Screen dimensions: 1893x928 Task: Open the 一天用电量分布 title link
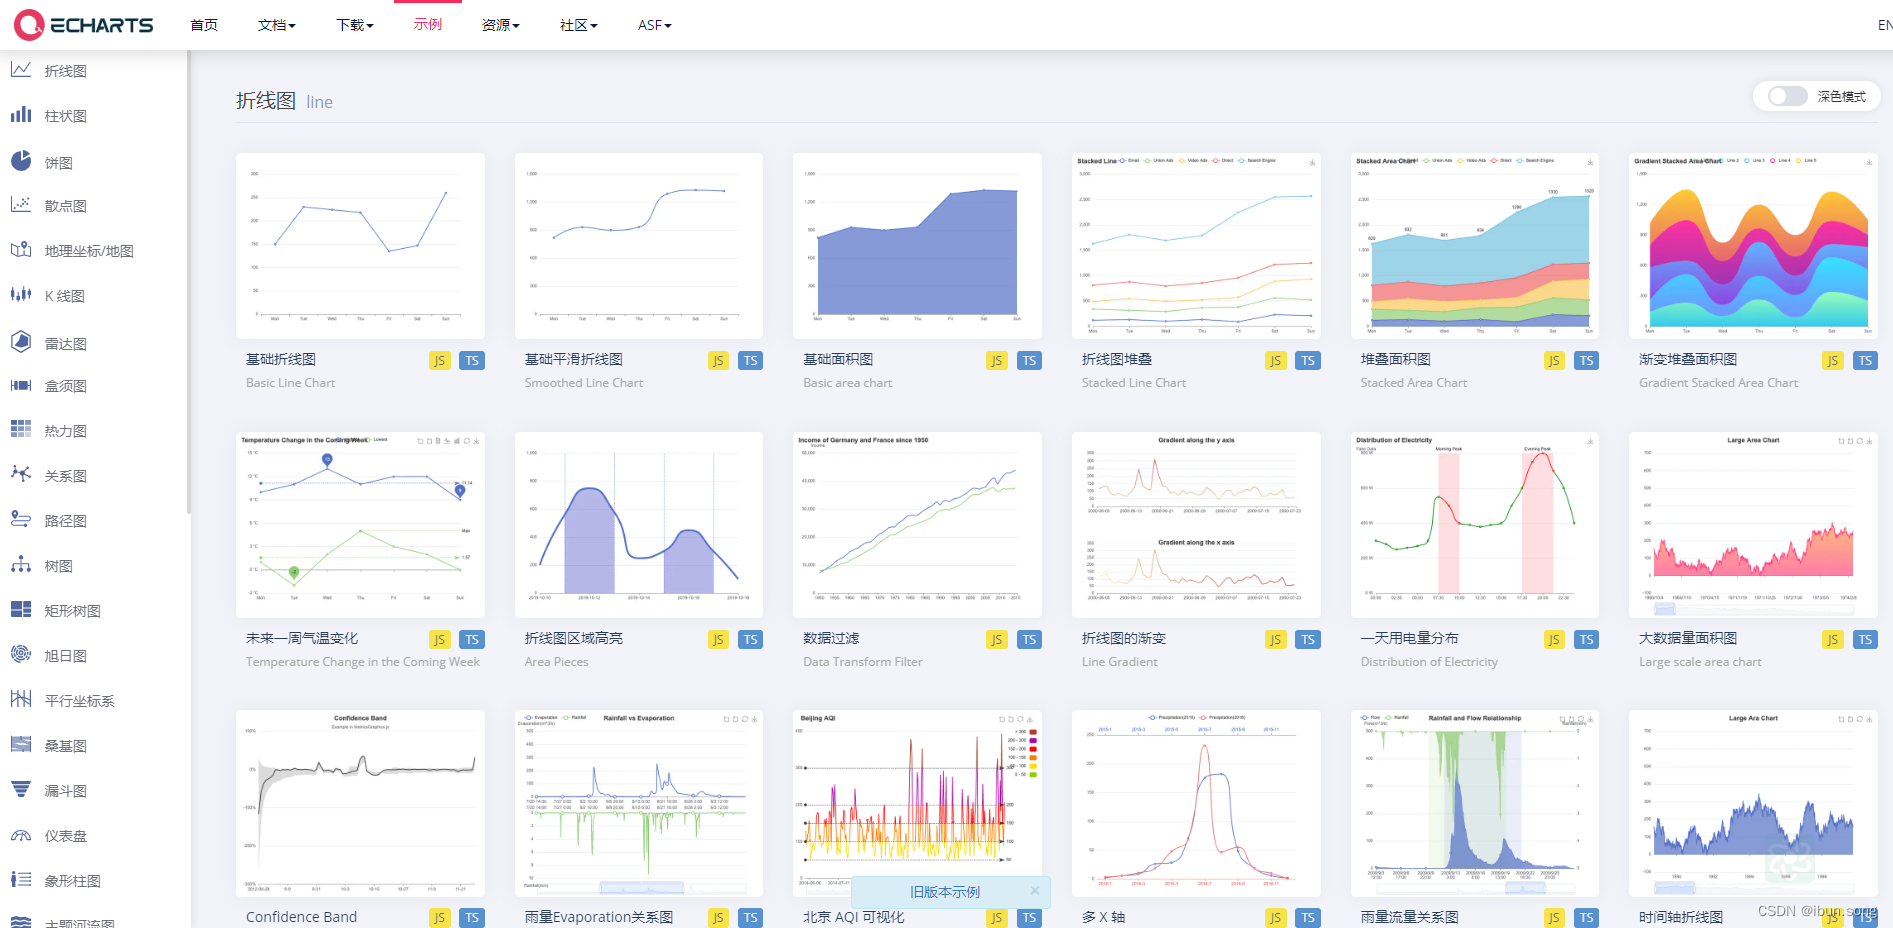(x=1410, y=638)
